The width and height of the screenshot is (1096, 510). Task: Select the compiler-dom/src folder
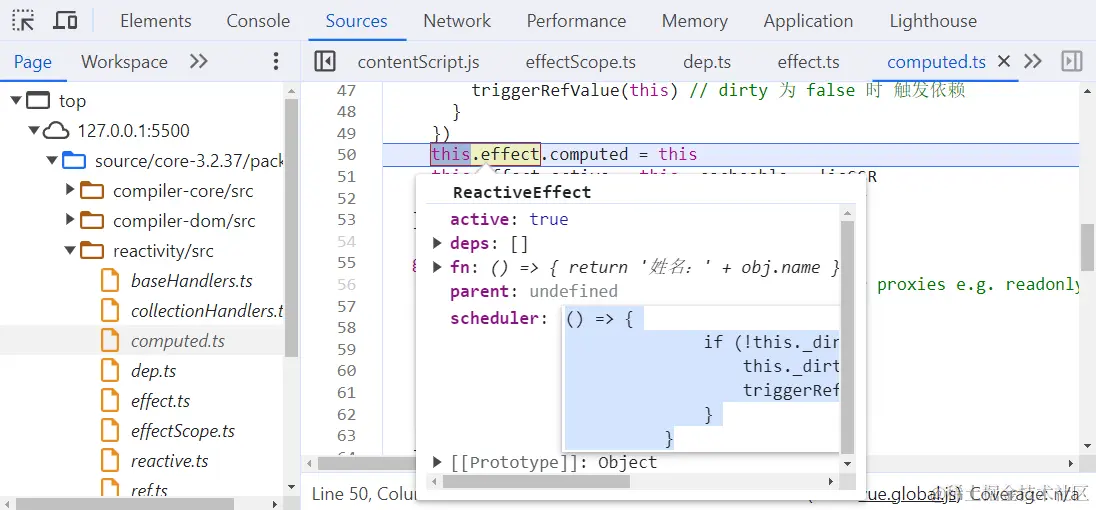(184, 221)
